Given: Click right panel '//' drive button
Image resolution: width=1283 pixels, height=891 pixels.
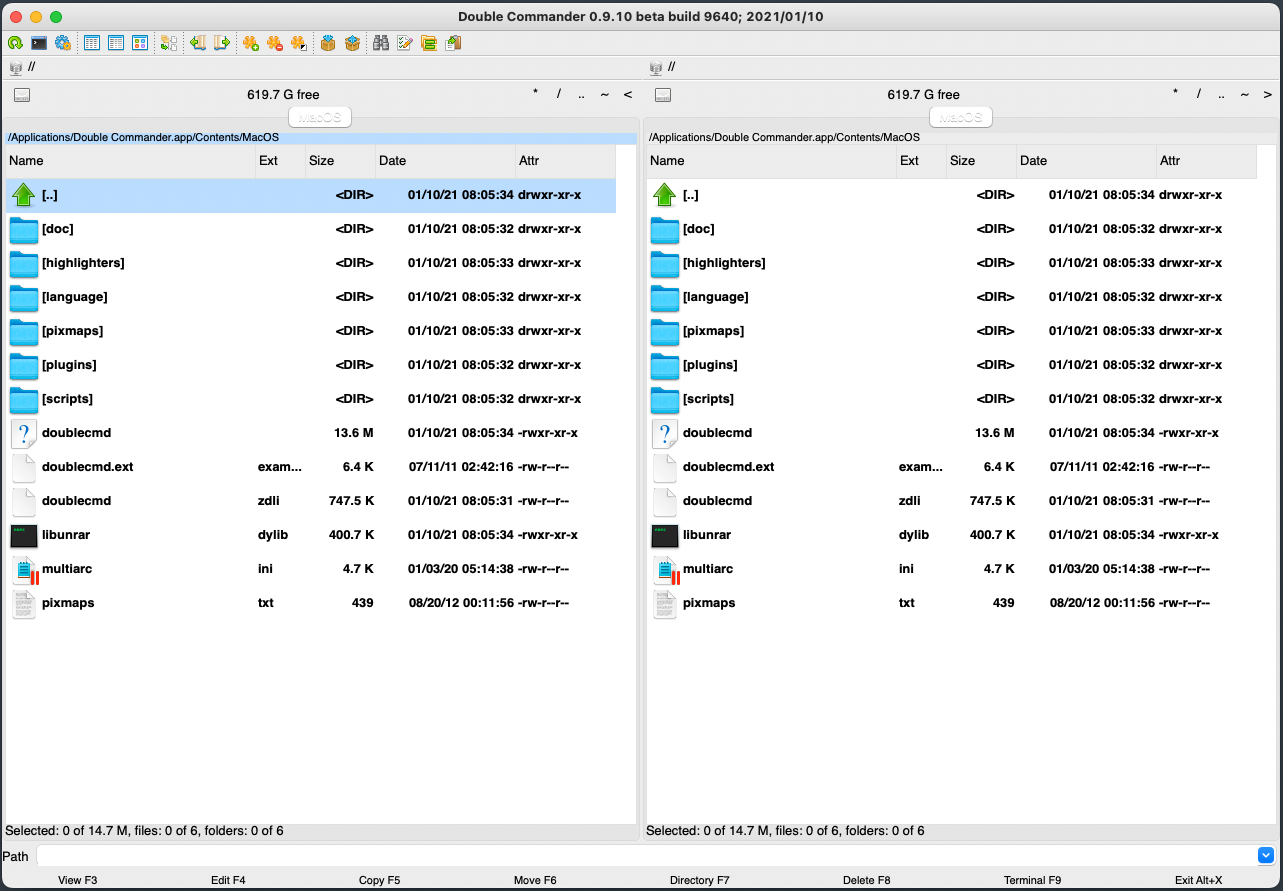Looking at the screenshot, I should coord(663,68).
